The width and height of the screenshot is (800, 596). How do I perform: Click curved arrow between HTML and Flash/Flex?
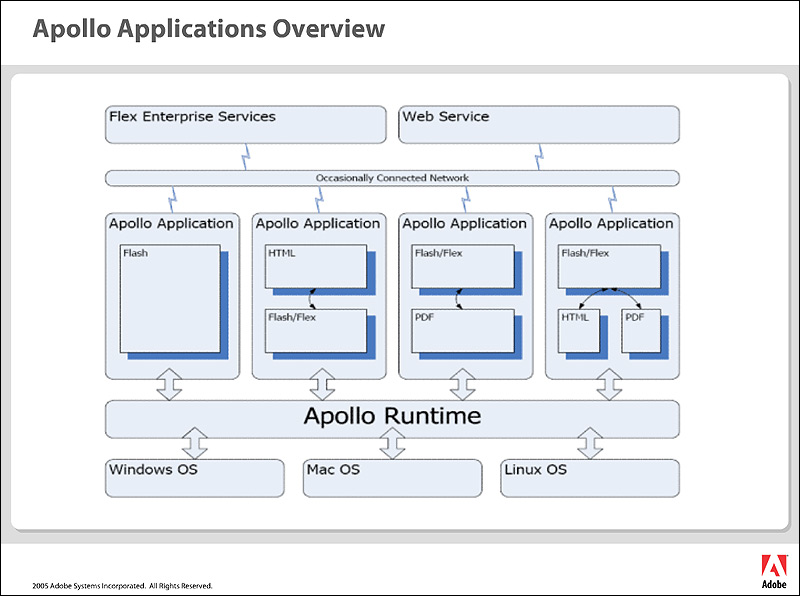pyautogui.click(x=312, y=299)
